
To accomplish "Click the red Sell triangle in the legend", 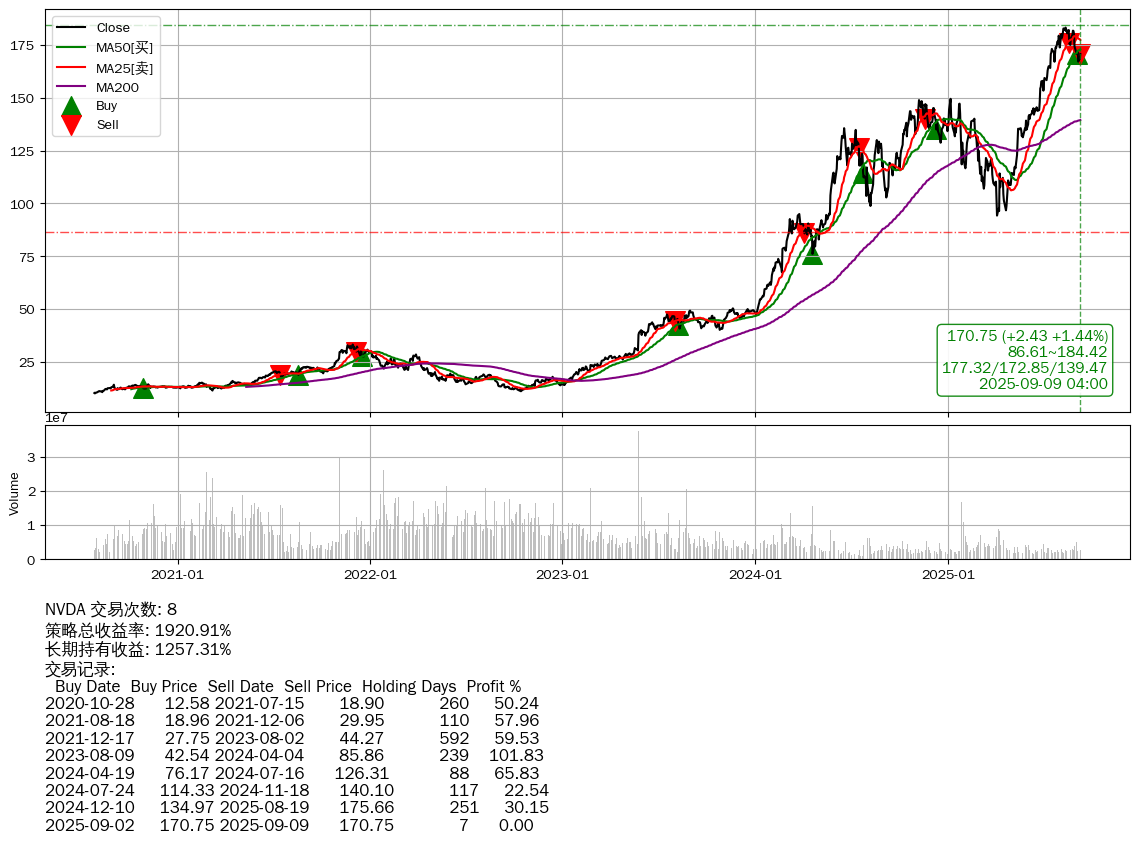I will point(71,124).
